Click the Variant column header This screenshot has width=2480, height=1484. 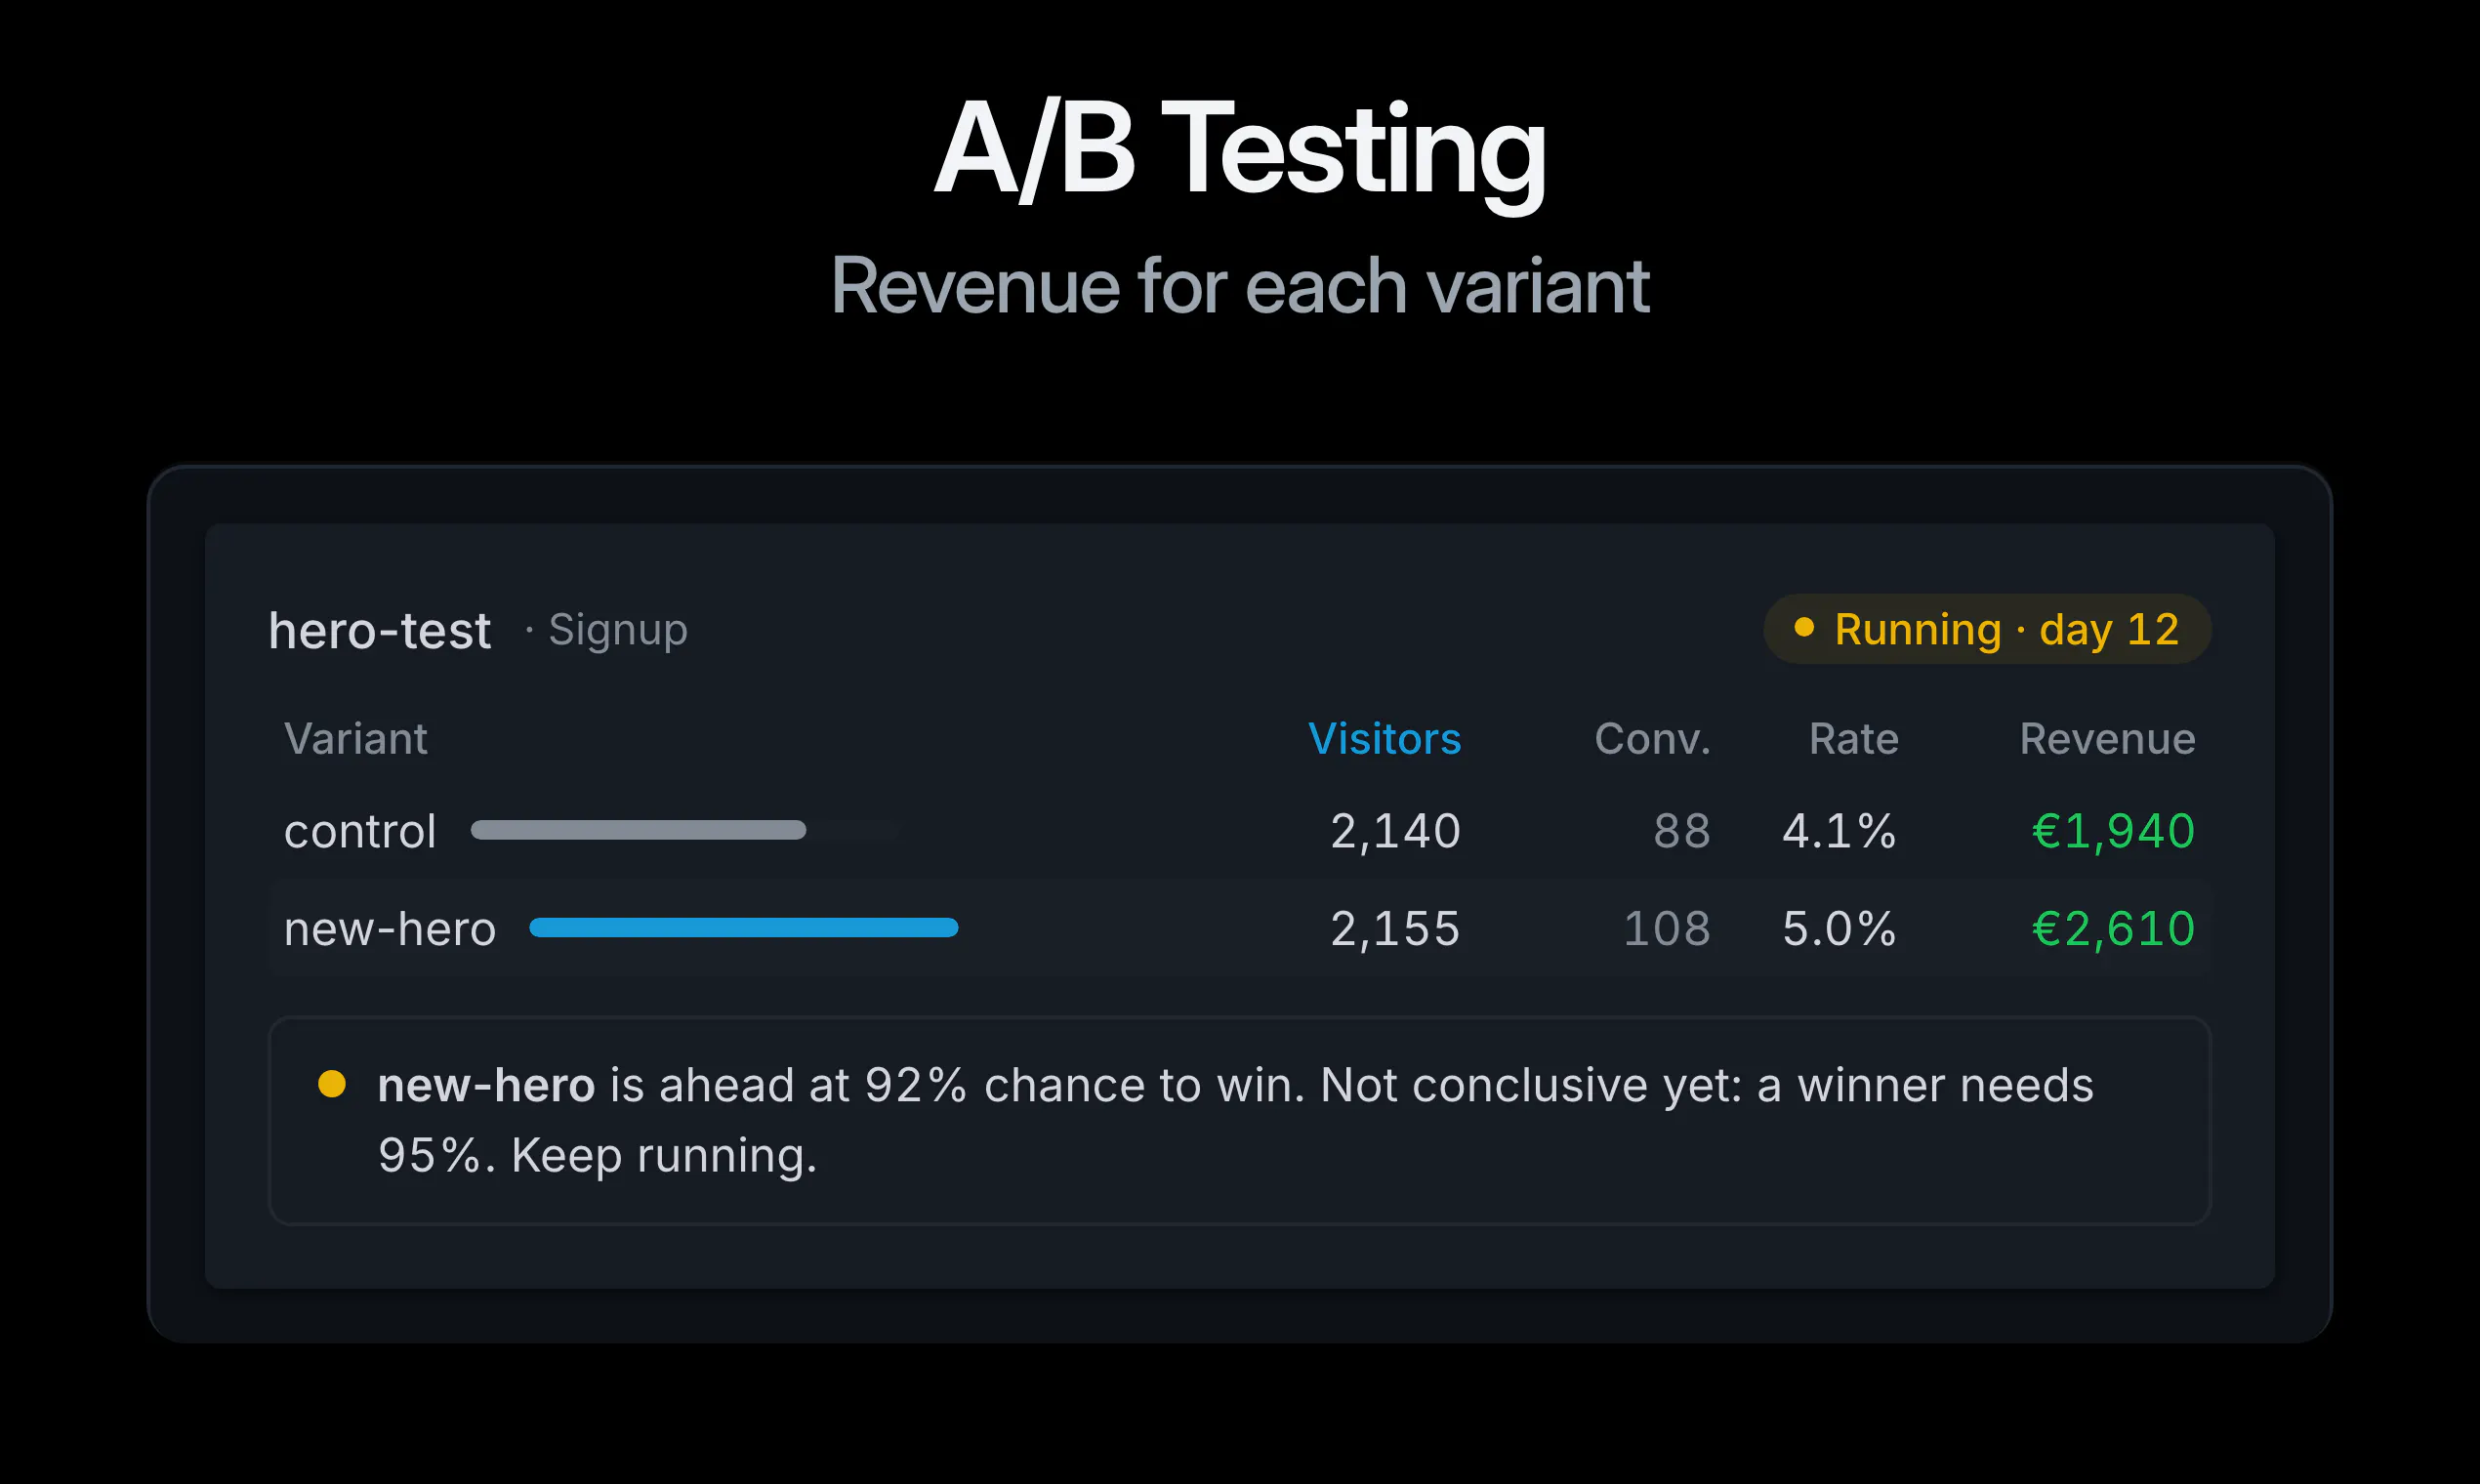(356, 739)
